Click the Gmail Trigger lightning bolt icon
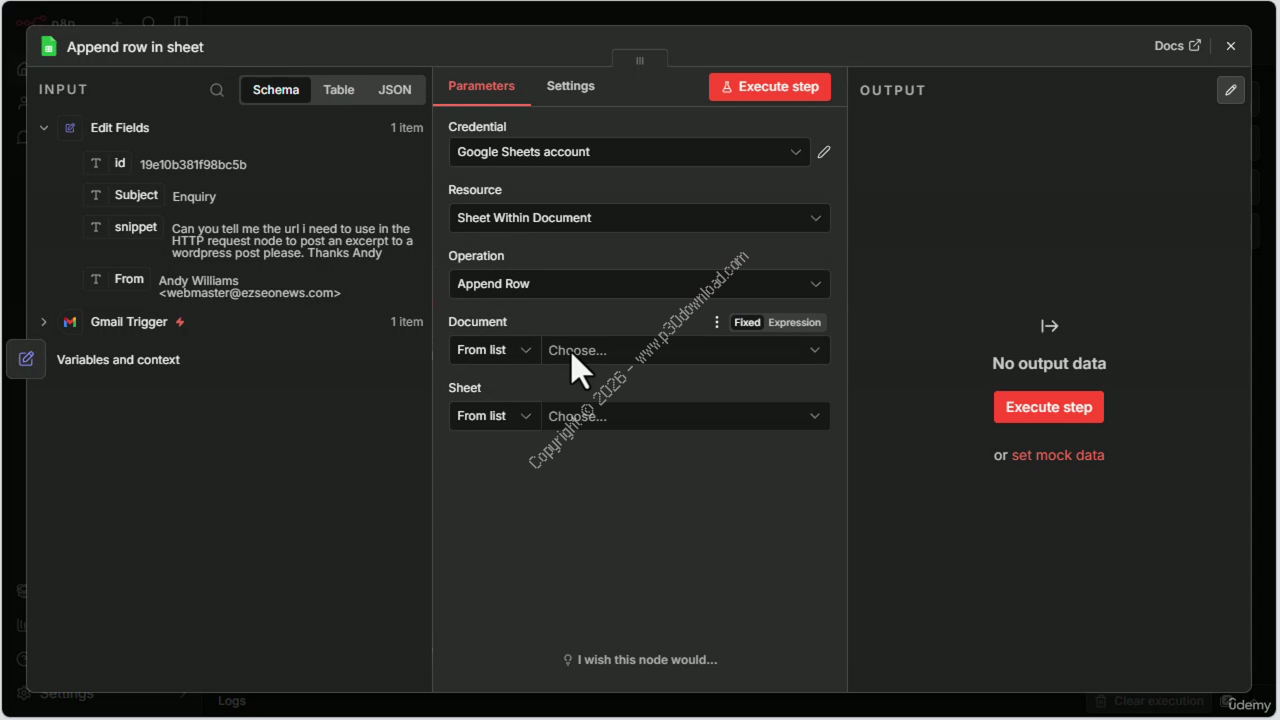Screen dimensions: 1280x720 tap(180, 322)
